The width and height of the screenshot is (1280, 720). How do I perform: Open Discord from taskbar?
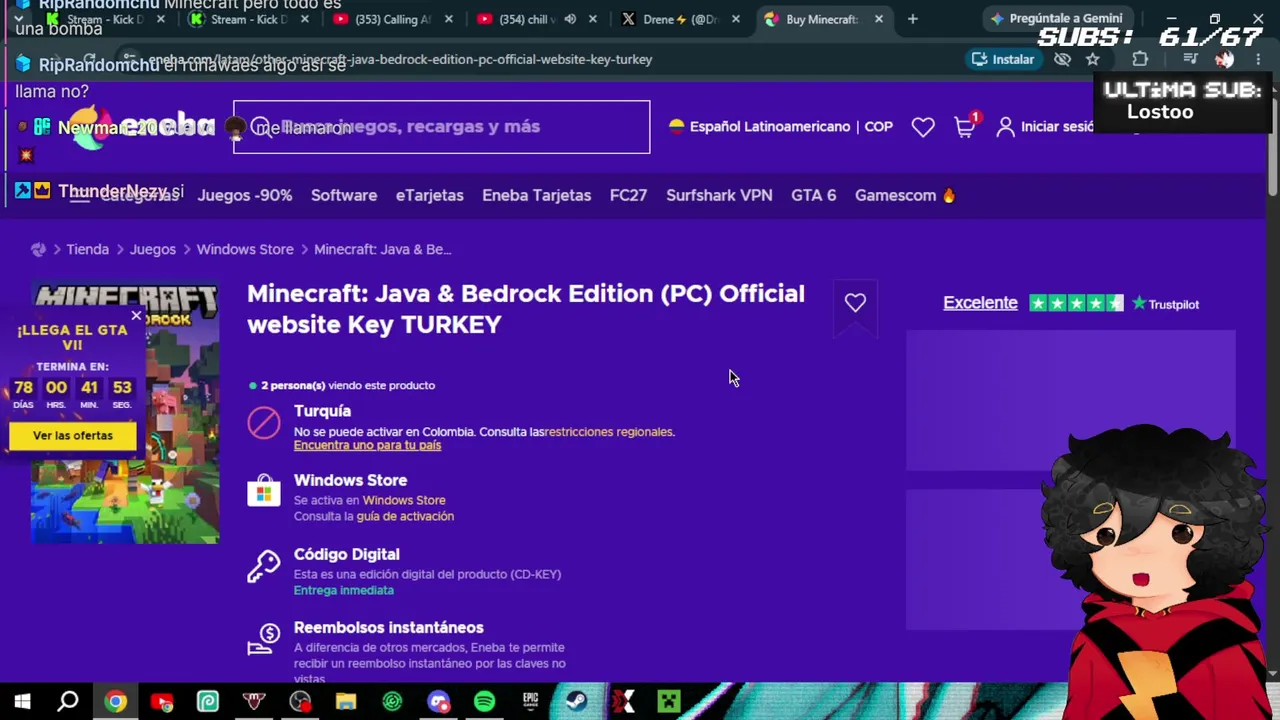pos(438,701)
